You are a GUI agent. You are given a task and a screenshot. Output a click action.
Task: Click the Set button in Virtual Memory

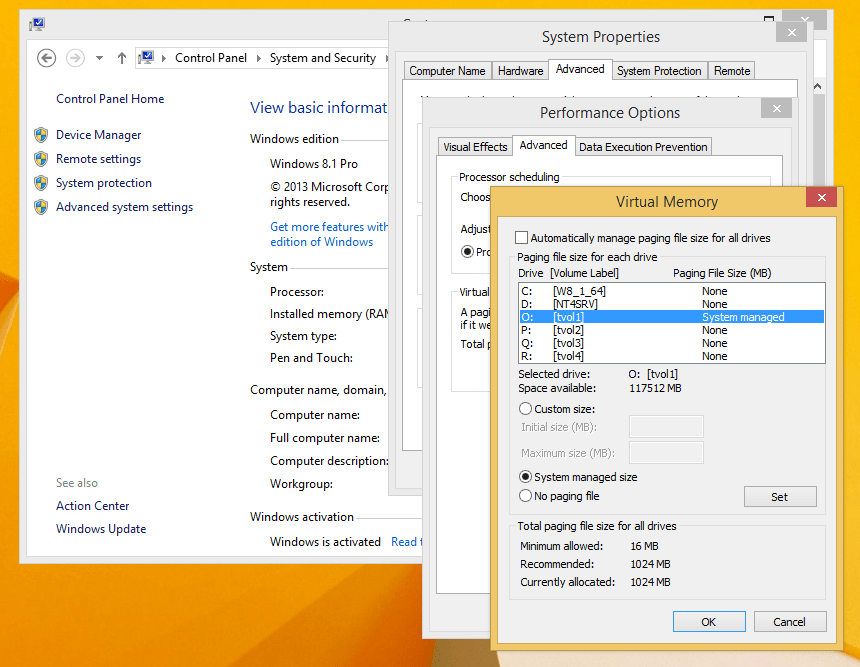pos(780,496)
